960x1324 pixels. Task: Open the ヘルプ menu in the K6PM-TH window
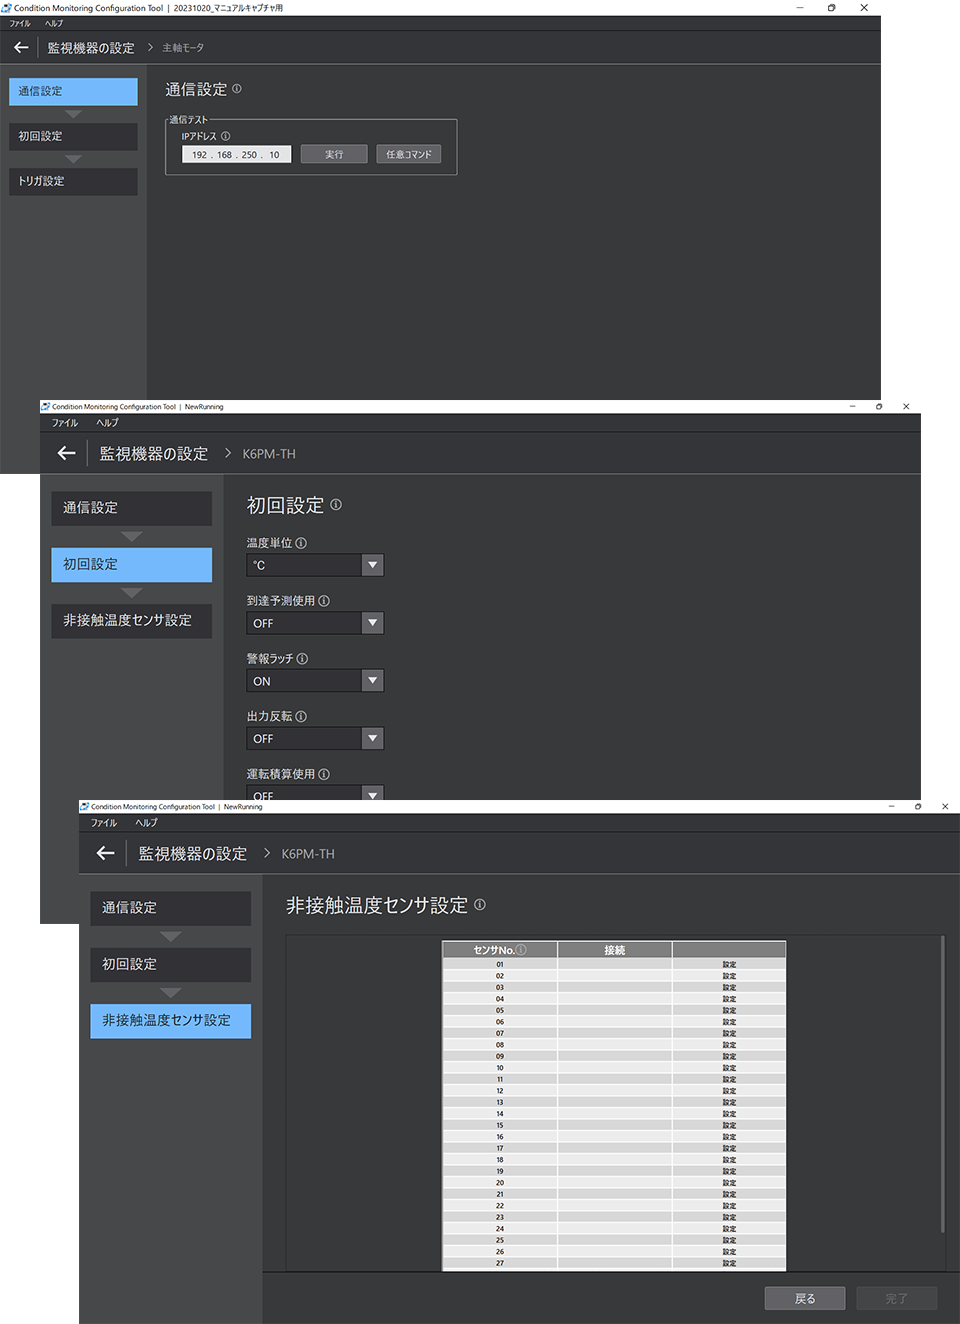coord(106,422)
